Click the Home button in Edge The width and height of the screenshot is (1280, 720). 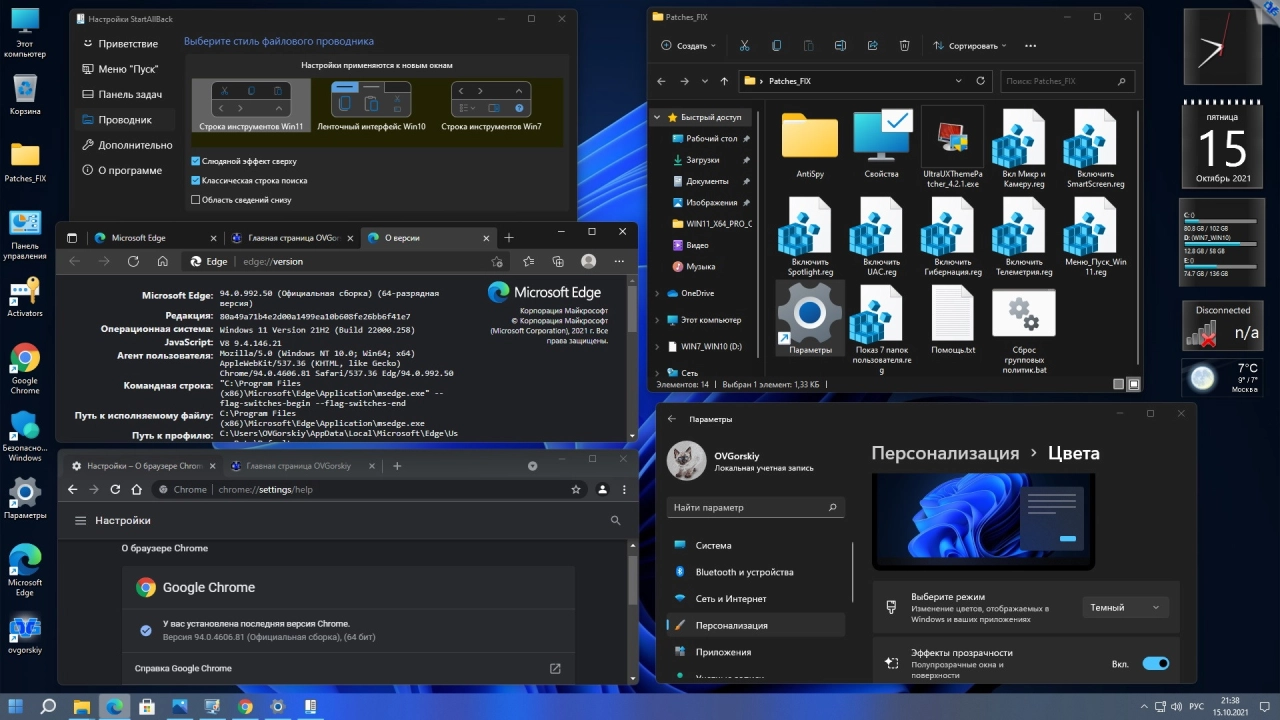[162, 261]
